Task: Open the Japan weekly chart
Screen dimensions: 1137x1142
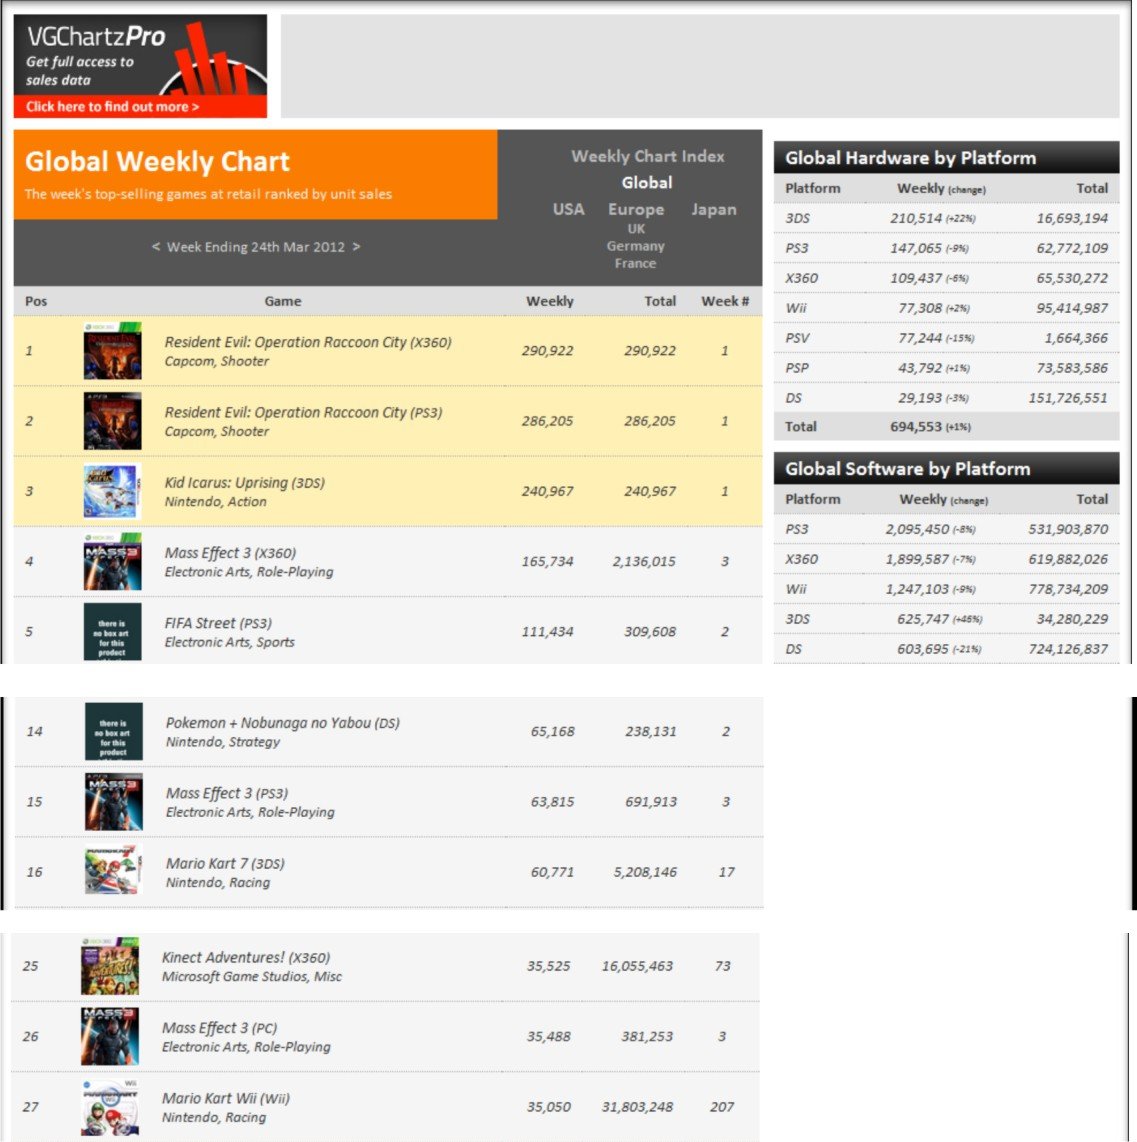Action: [x=713, y=209]
